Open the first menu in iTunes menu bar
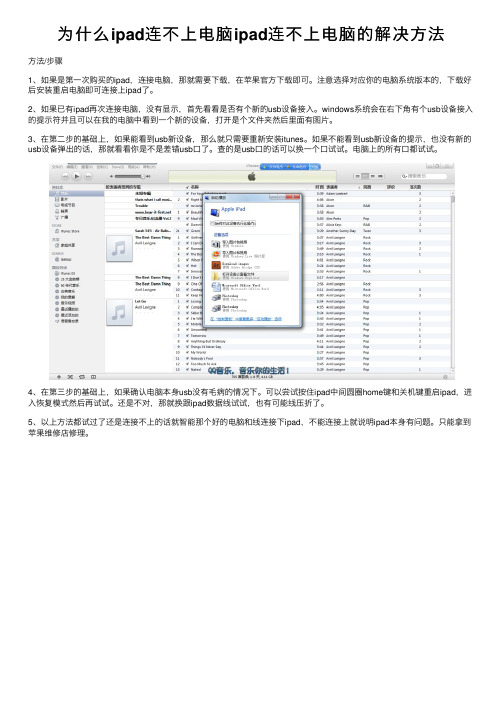Screen dimensions: 504x713 click(x=57, y=167)
